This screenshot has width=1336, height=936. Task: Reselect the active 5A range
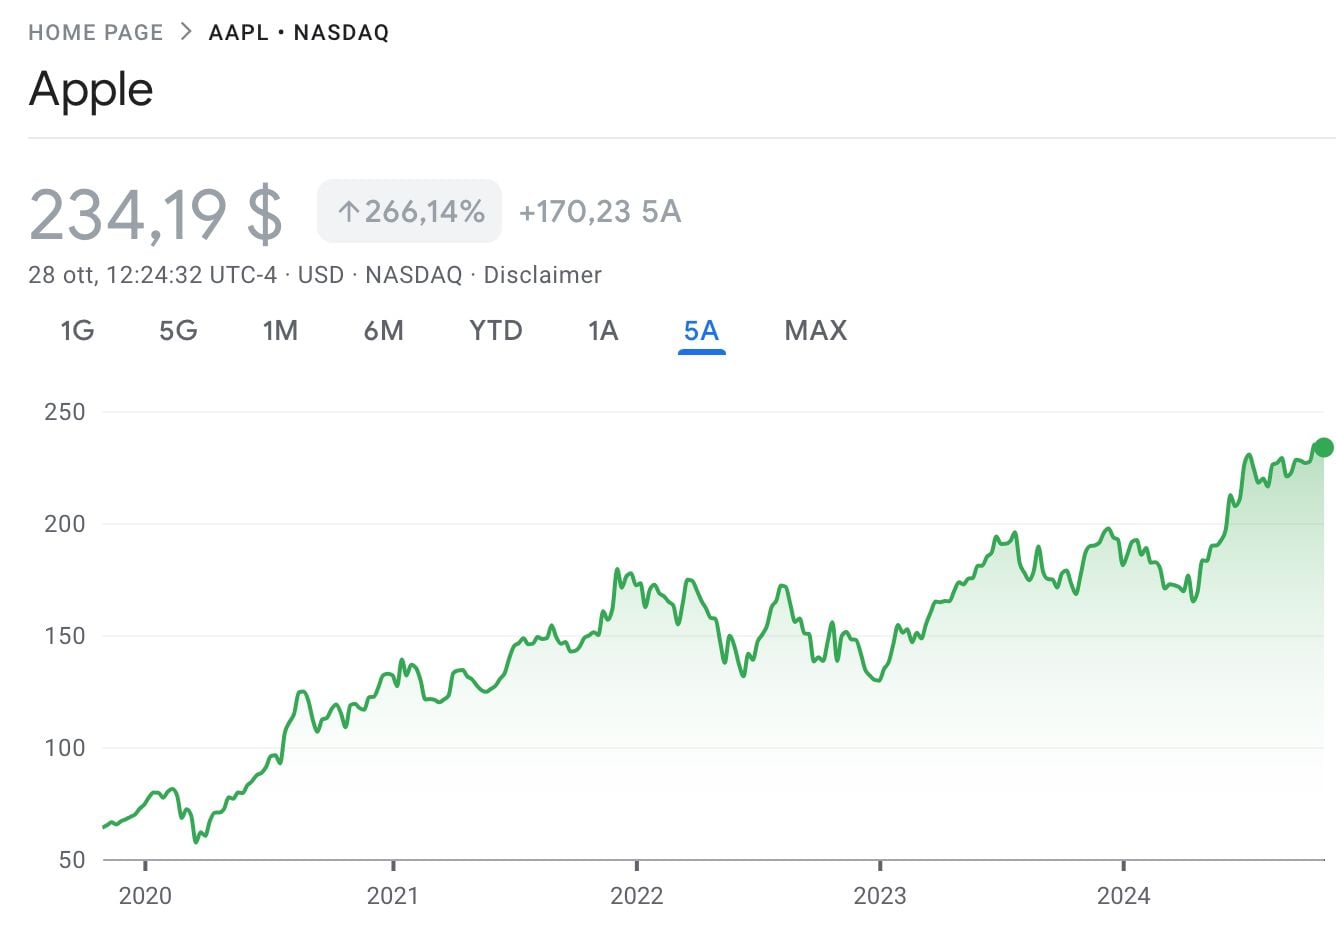coord(701,330)
